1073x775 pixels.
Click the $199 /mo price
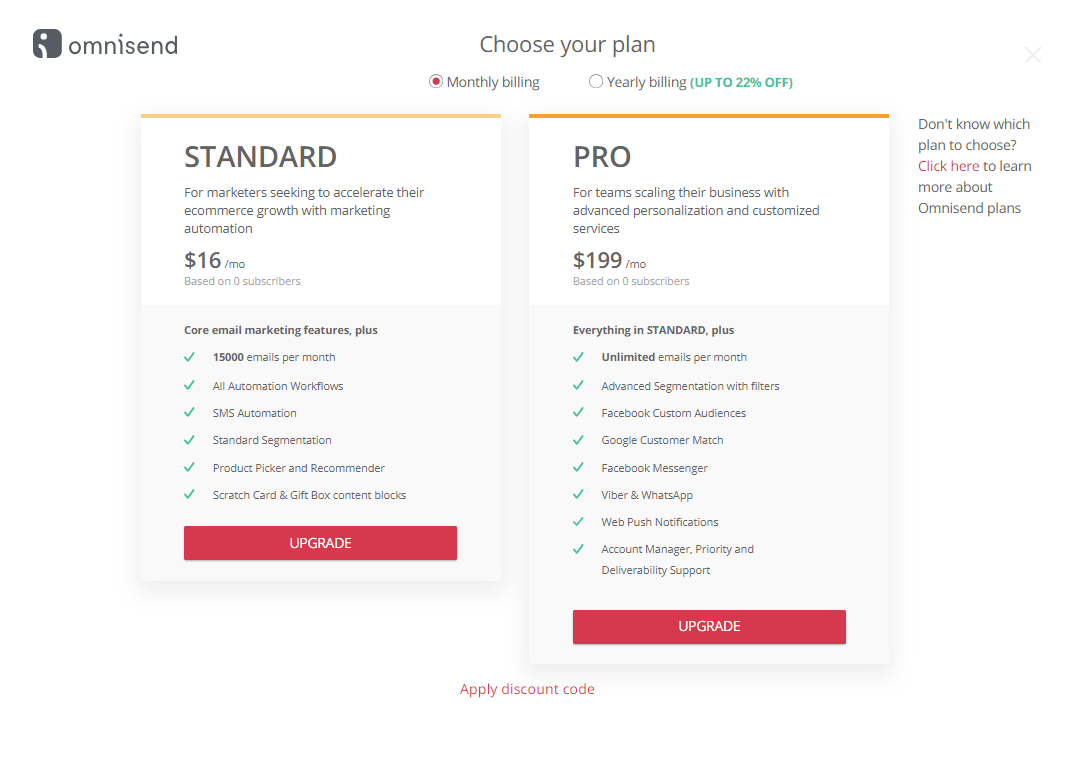(x=609, y=261)
